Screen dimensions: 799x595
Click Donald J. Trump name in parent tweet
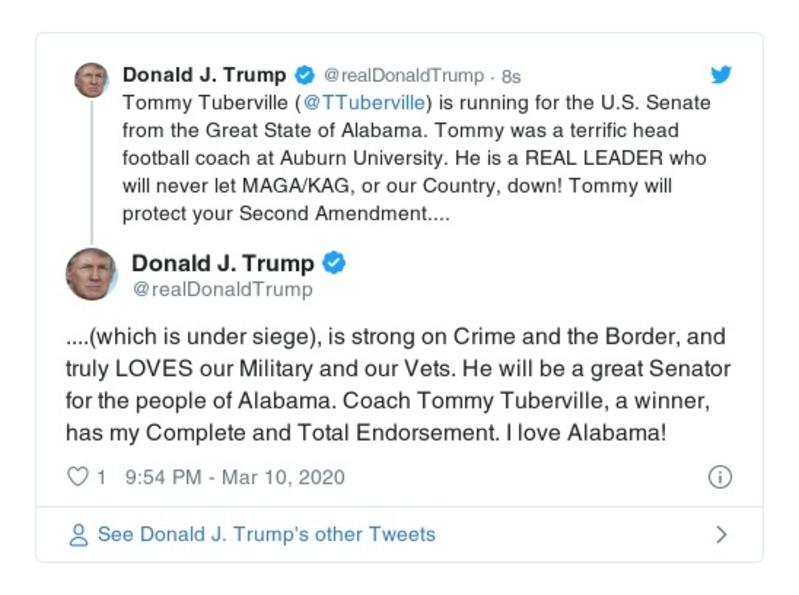click(x=204, y=75)
